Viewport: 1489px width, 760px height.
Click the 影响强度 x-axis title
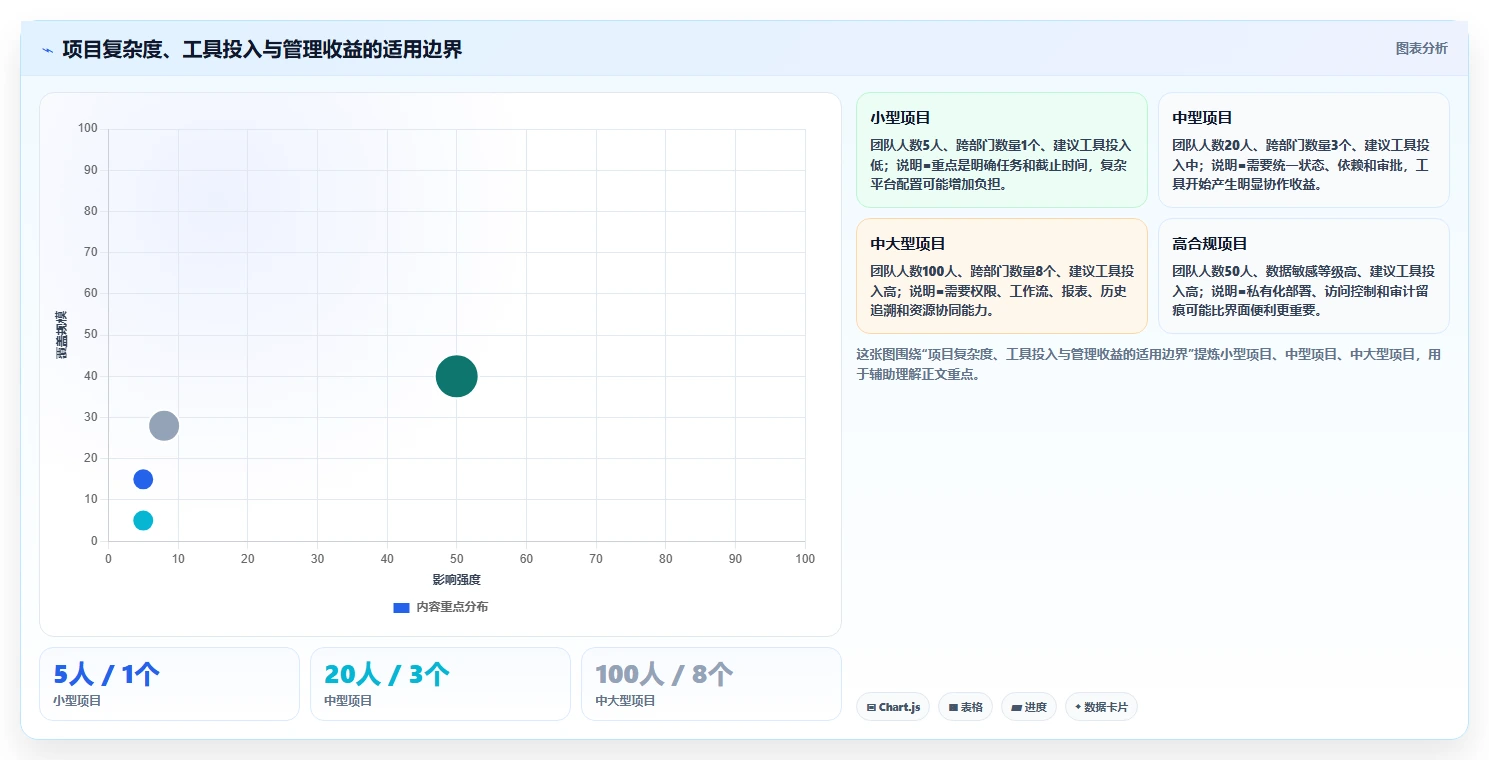click(456, 580)
